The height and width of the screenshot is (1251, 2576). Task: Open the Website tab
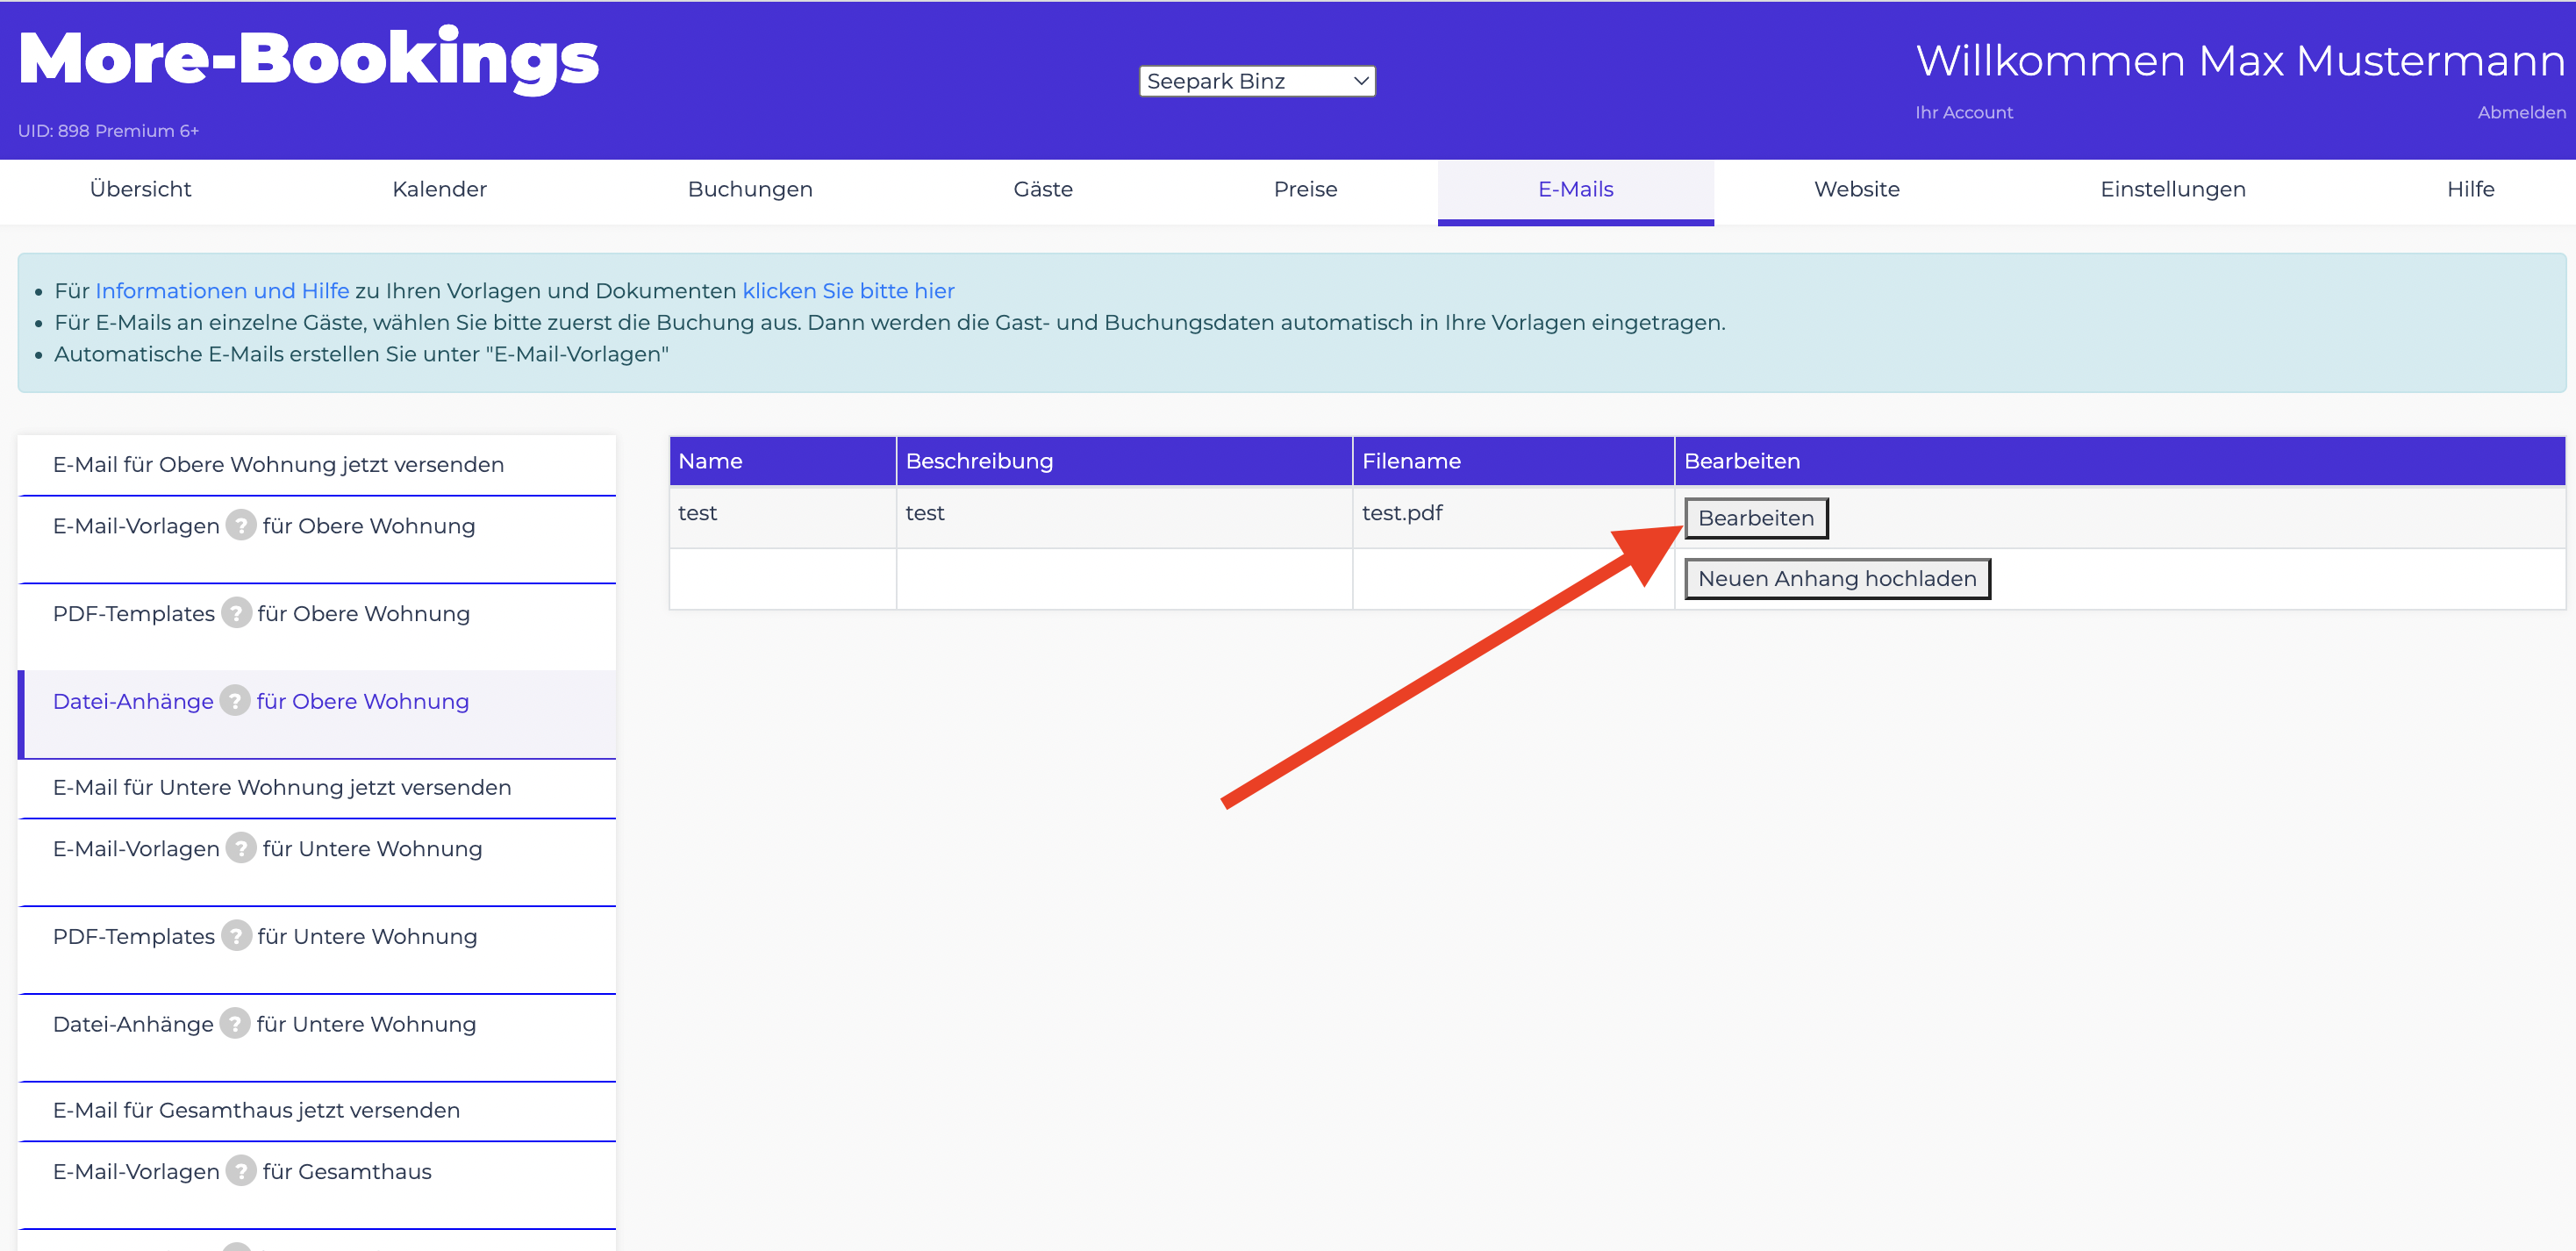pyautogui.click(x=1857, y=189)
